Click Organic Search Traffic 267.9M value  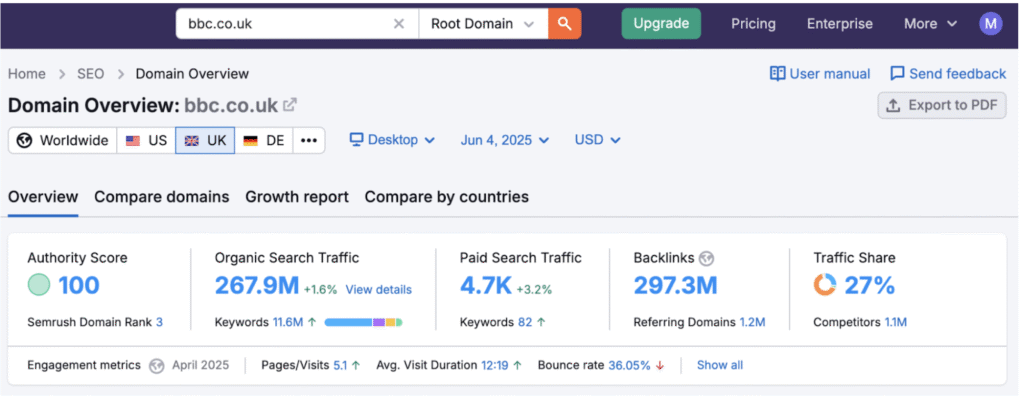coord(257,285)
